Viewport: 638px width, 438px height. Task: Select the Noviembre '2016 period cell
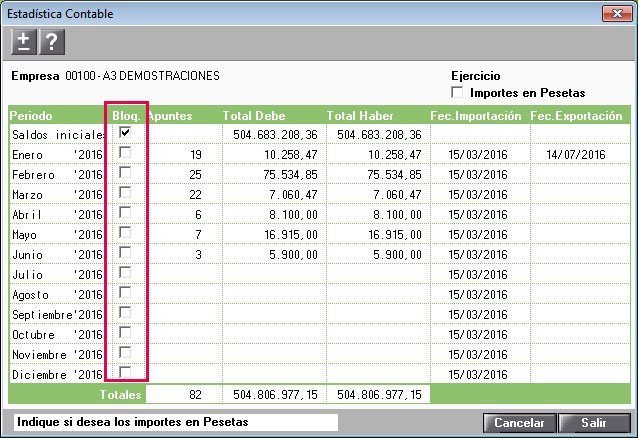[57, 355]
